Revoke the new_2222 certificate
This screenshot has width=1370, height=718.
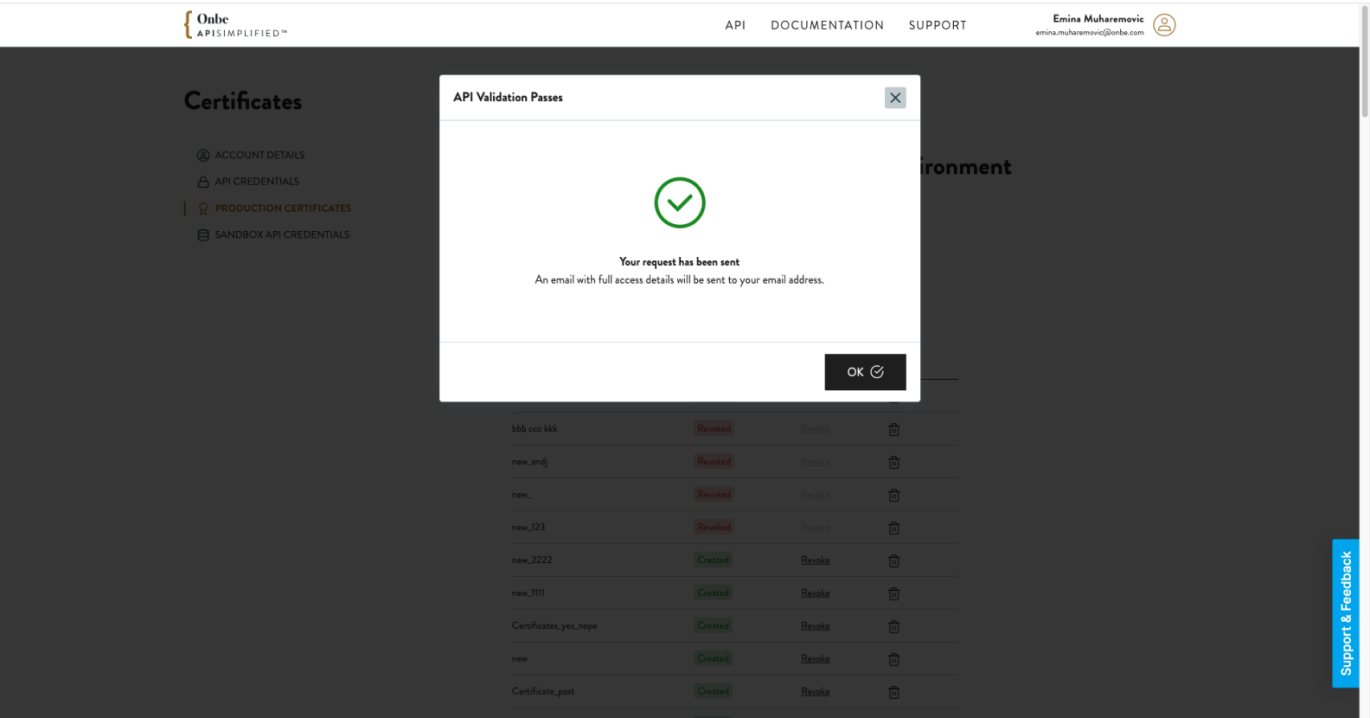(x=815, y=560)
